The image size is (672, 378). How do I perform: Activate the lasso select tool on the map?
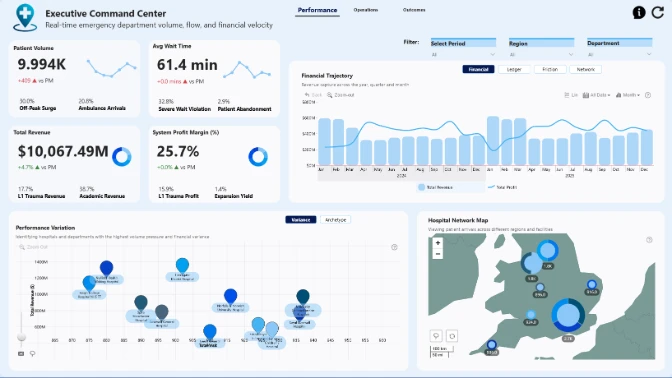pyautogui.click(x=436, y=336)
